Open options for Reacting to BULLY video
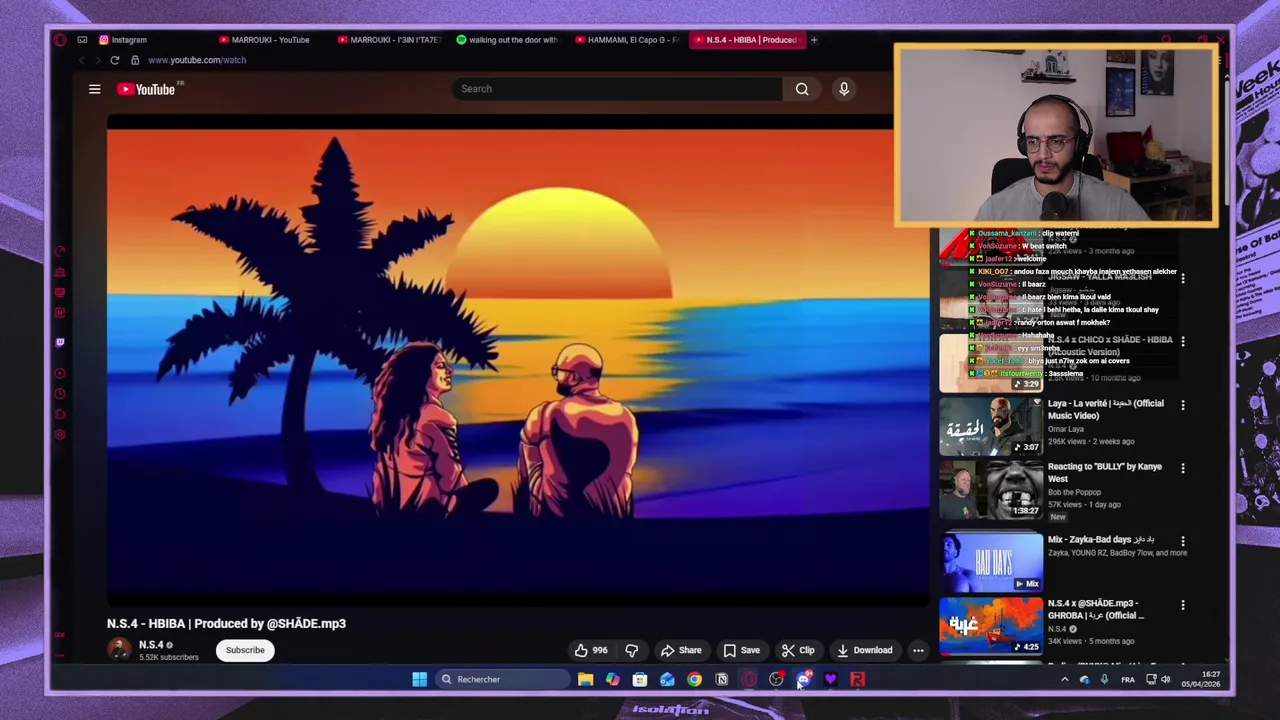 click(x=1183, y=468)
